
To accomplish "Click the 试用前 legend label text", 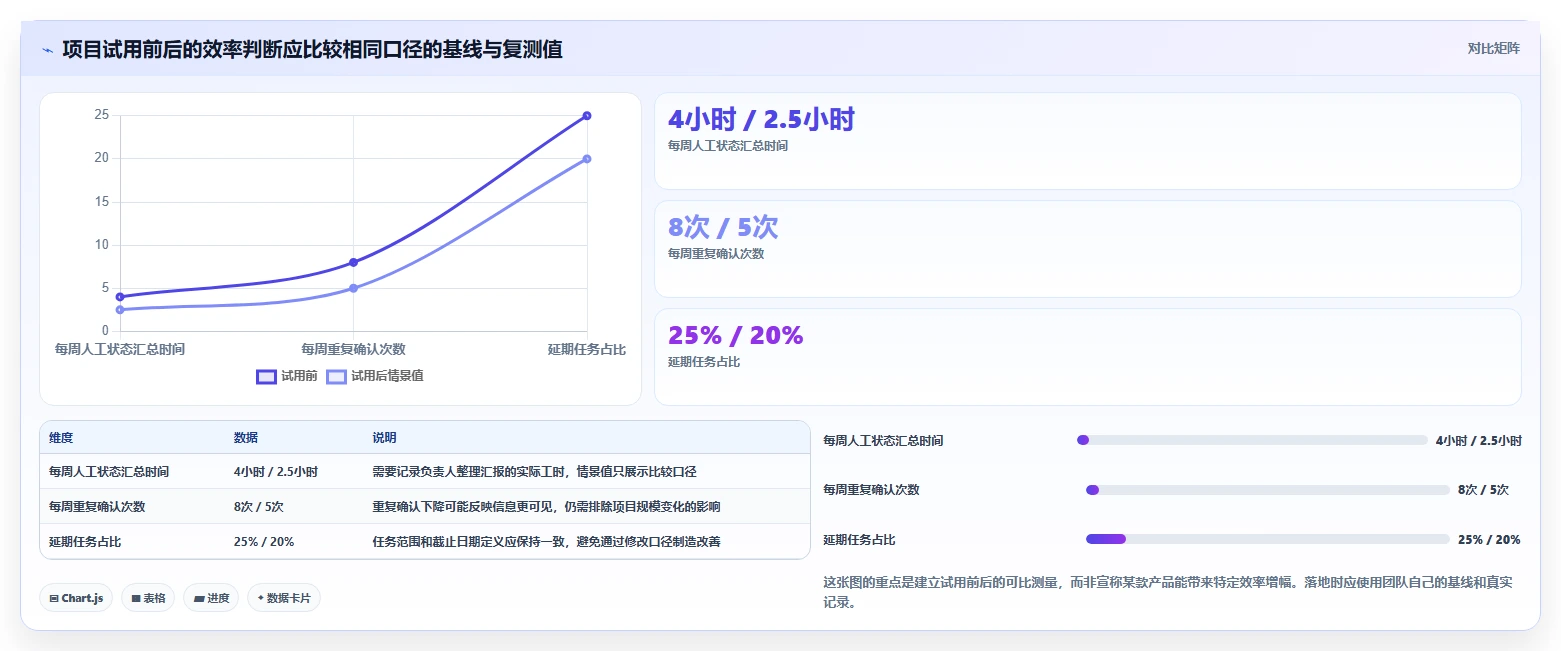I will pos(299,377).
